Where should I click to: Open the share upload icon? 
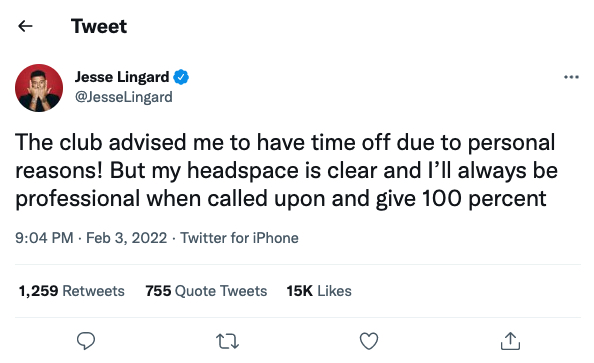(x=510, y=341)
